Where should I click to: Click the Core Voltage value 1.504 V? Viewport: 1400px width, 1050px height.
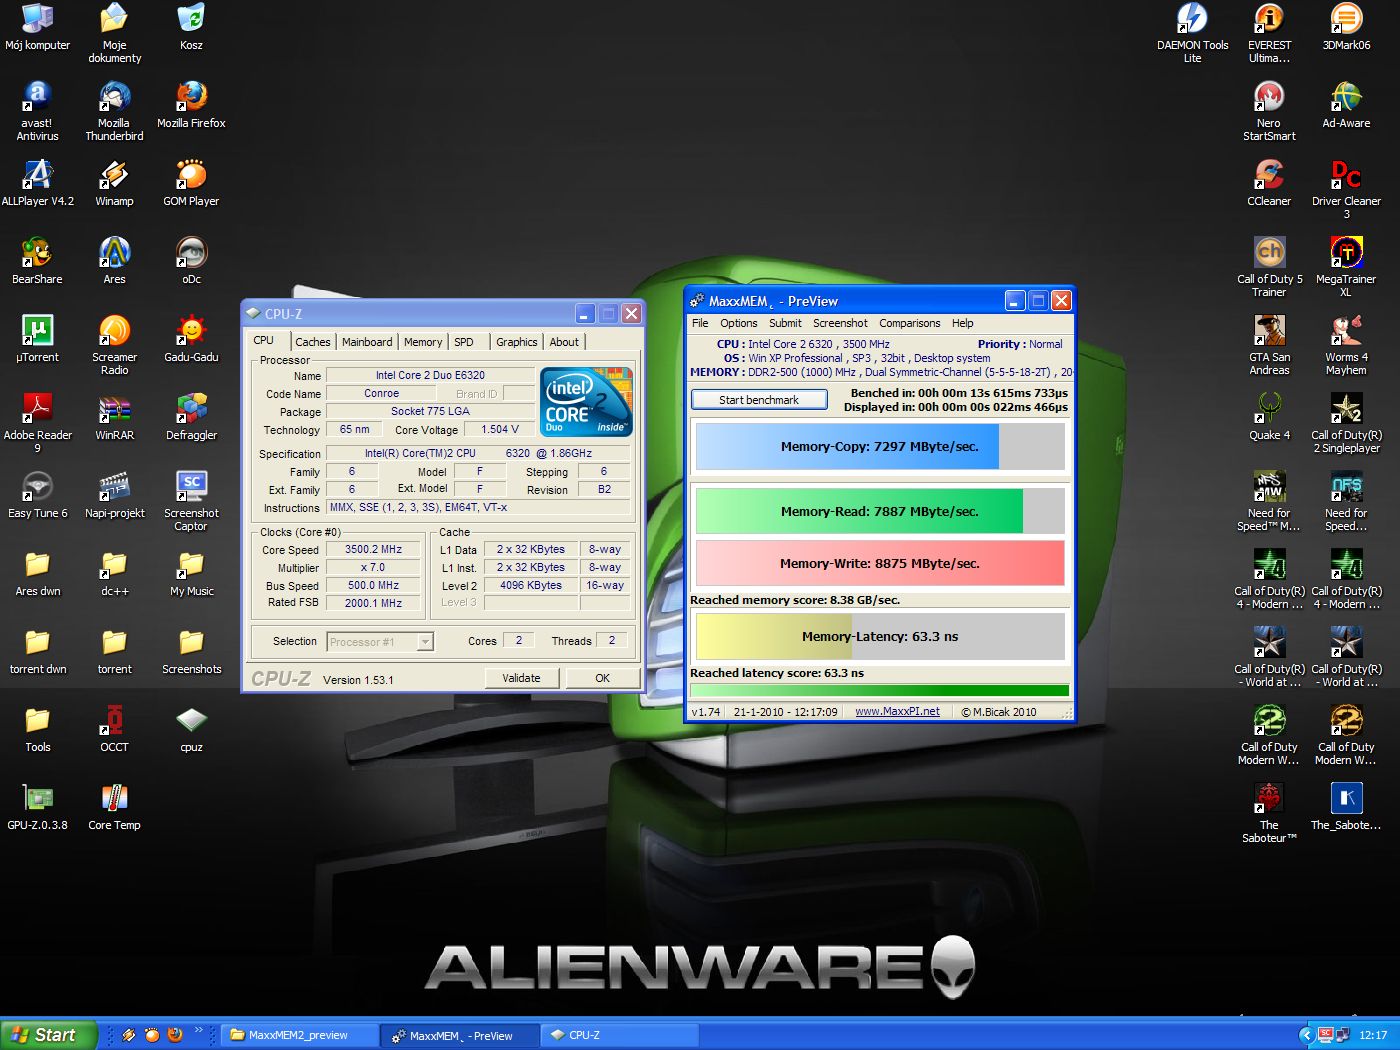[500, 430]
